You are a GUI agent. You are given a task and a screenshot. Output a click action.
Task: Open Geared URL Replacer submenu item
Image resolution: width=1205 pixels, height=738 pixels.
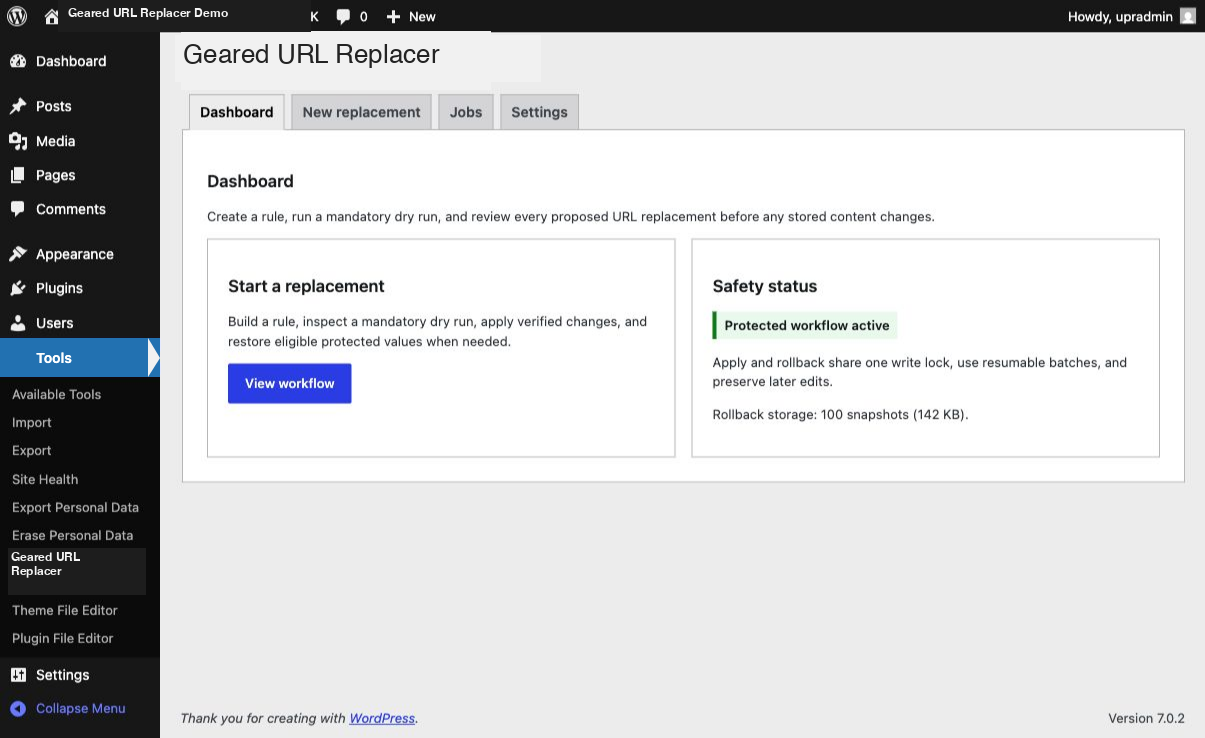[x=45, y=564]
